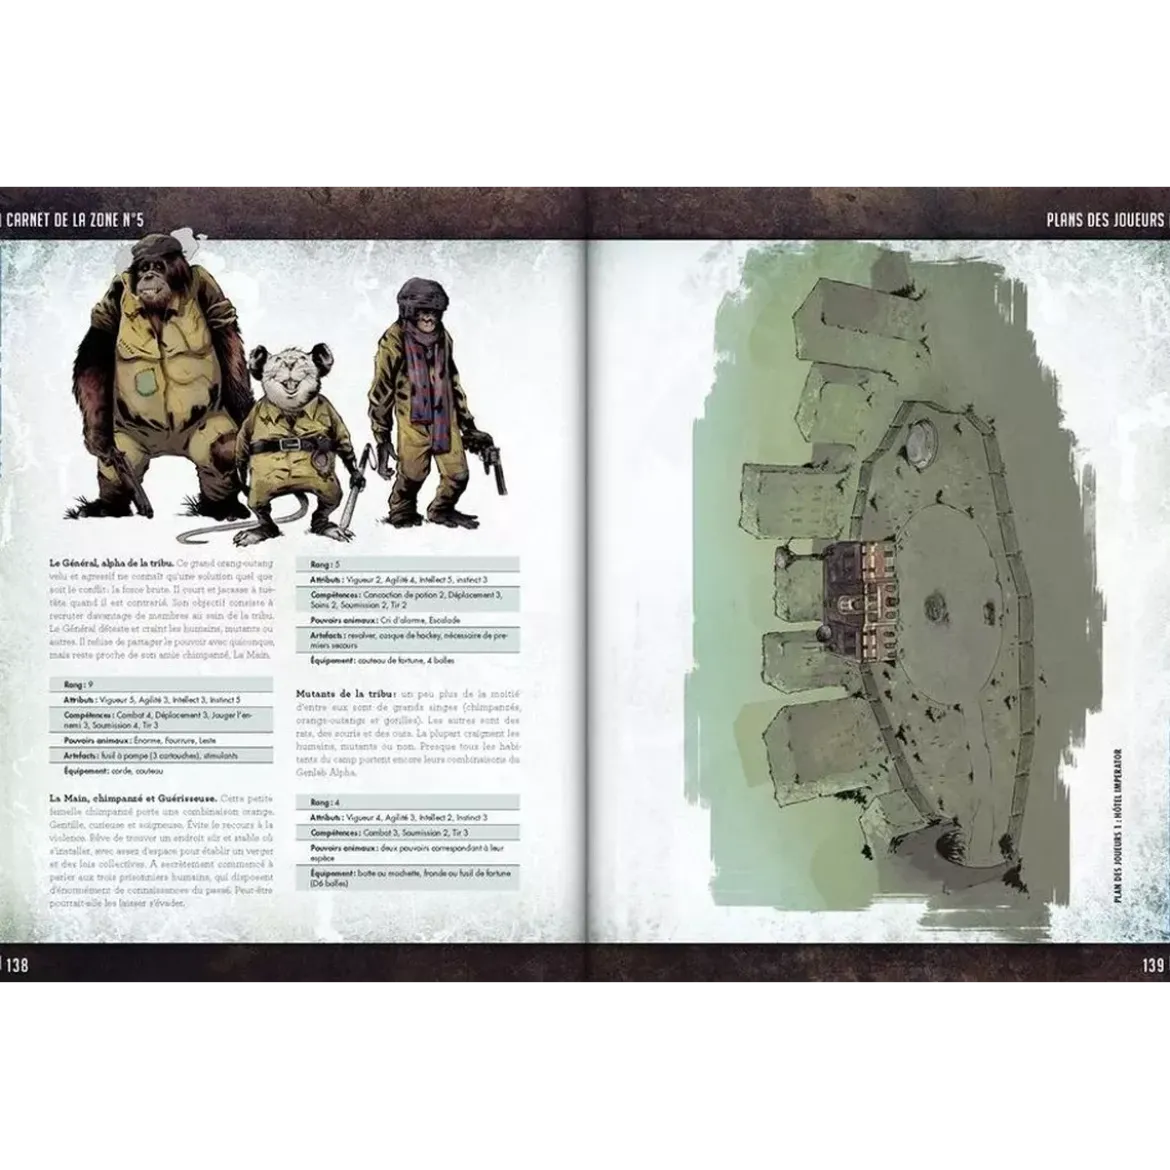
Task: Click skills row starting "Combat 4, Déplacement 3"
Action: [161, 719]
